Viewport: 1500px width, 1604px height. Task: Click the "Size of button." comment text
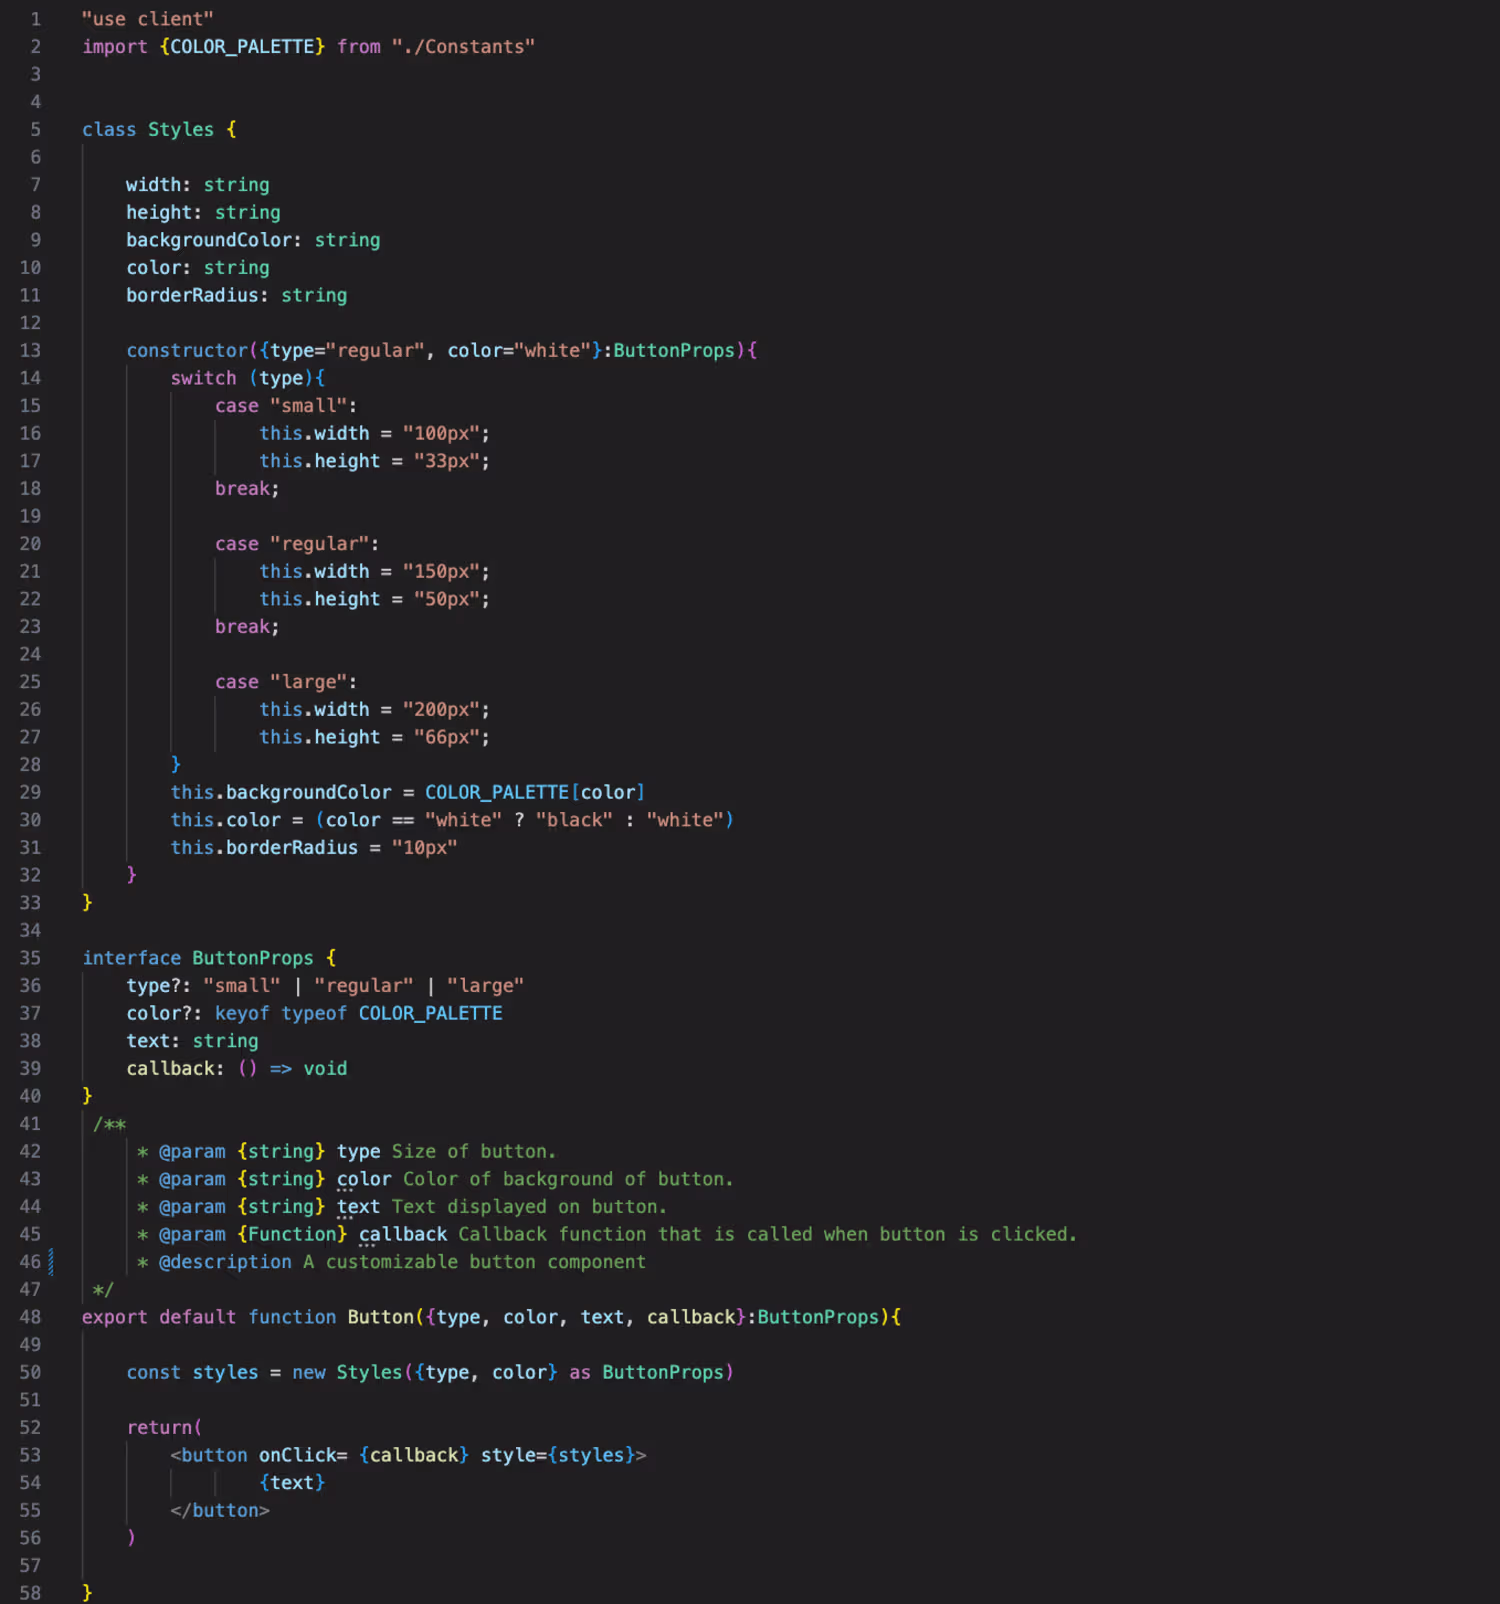(x=474, y=1152)
